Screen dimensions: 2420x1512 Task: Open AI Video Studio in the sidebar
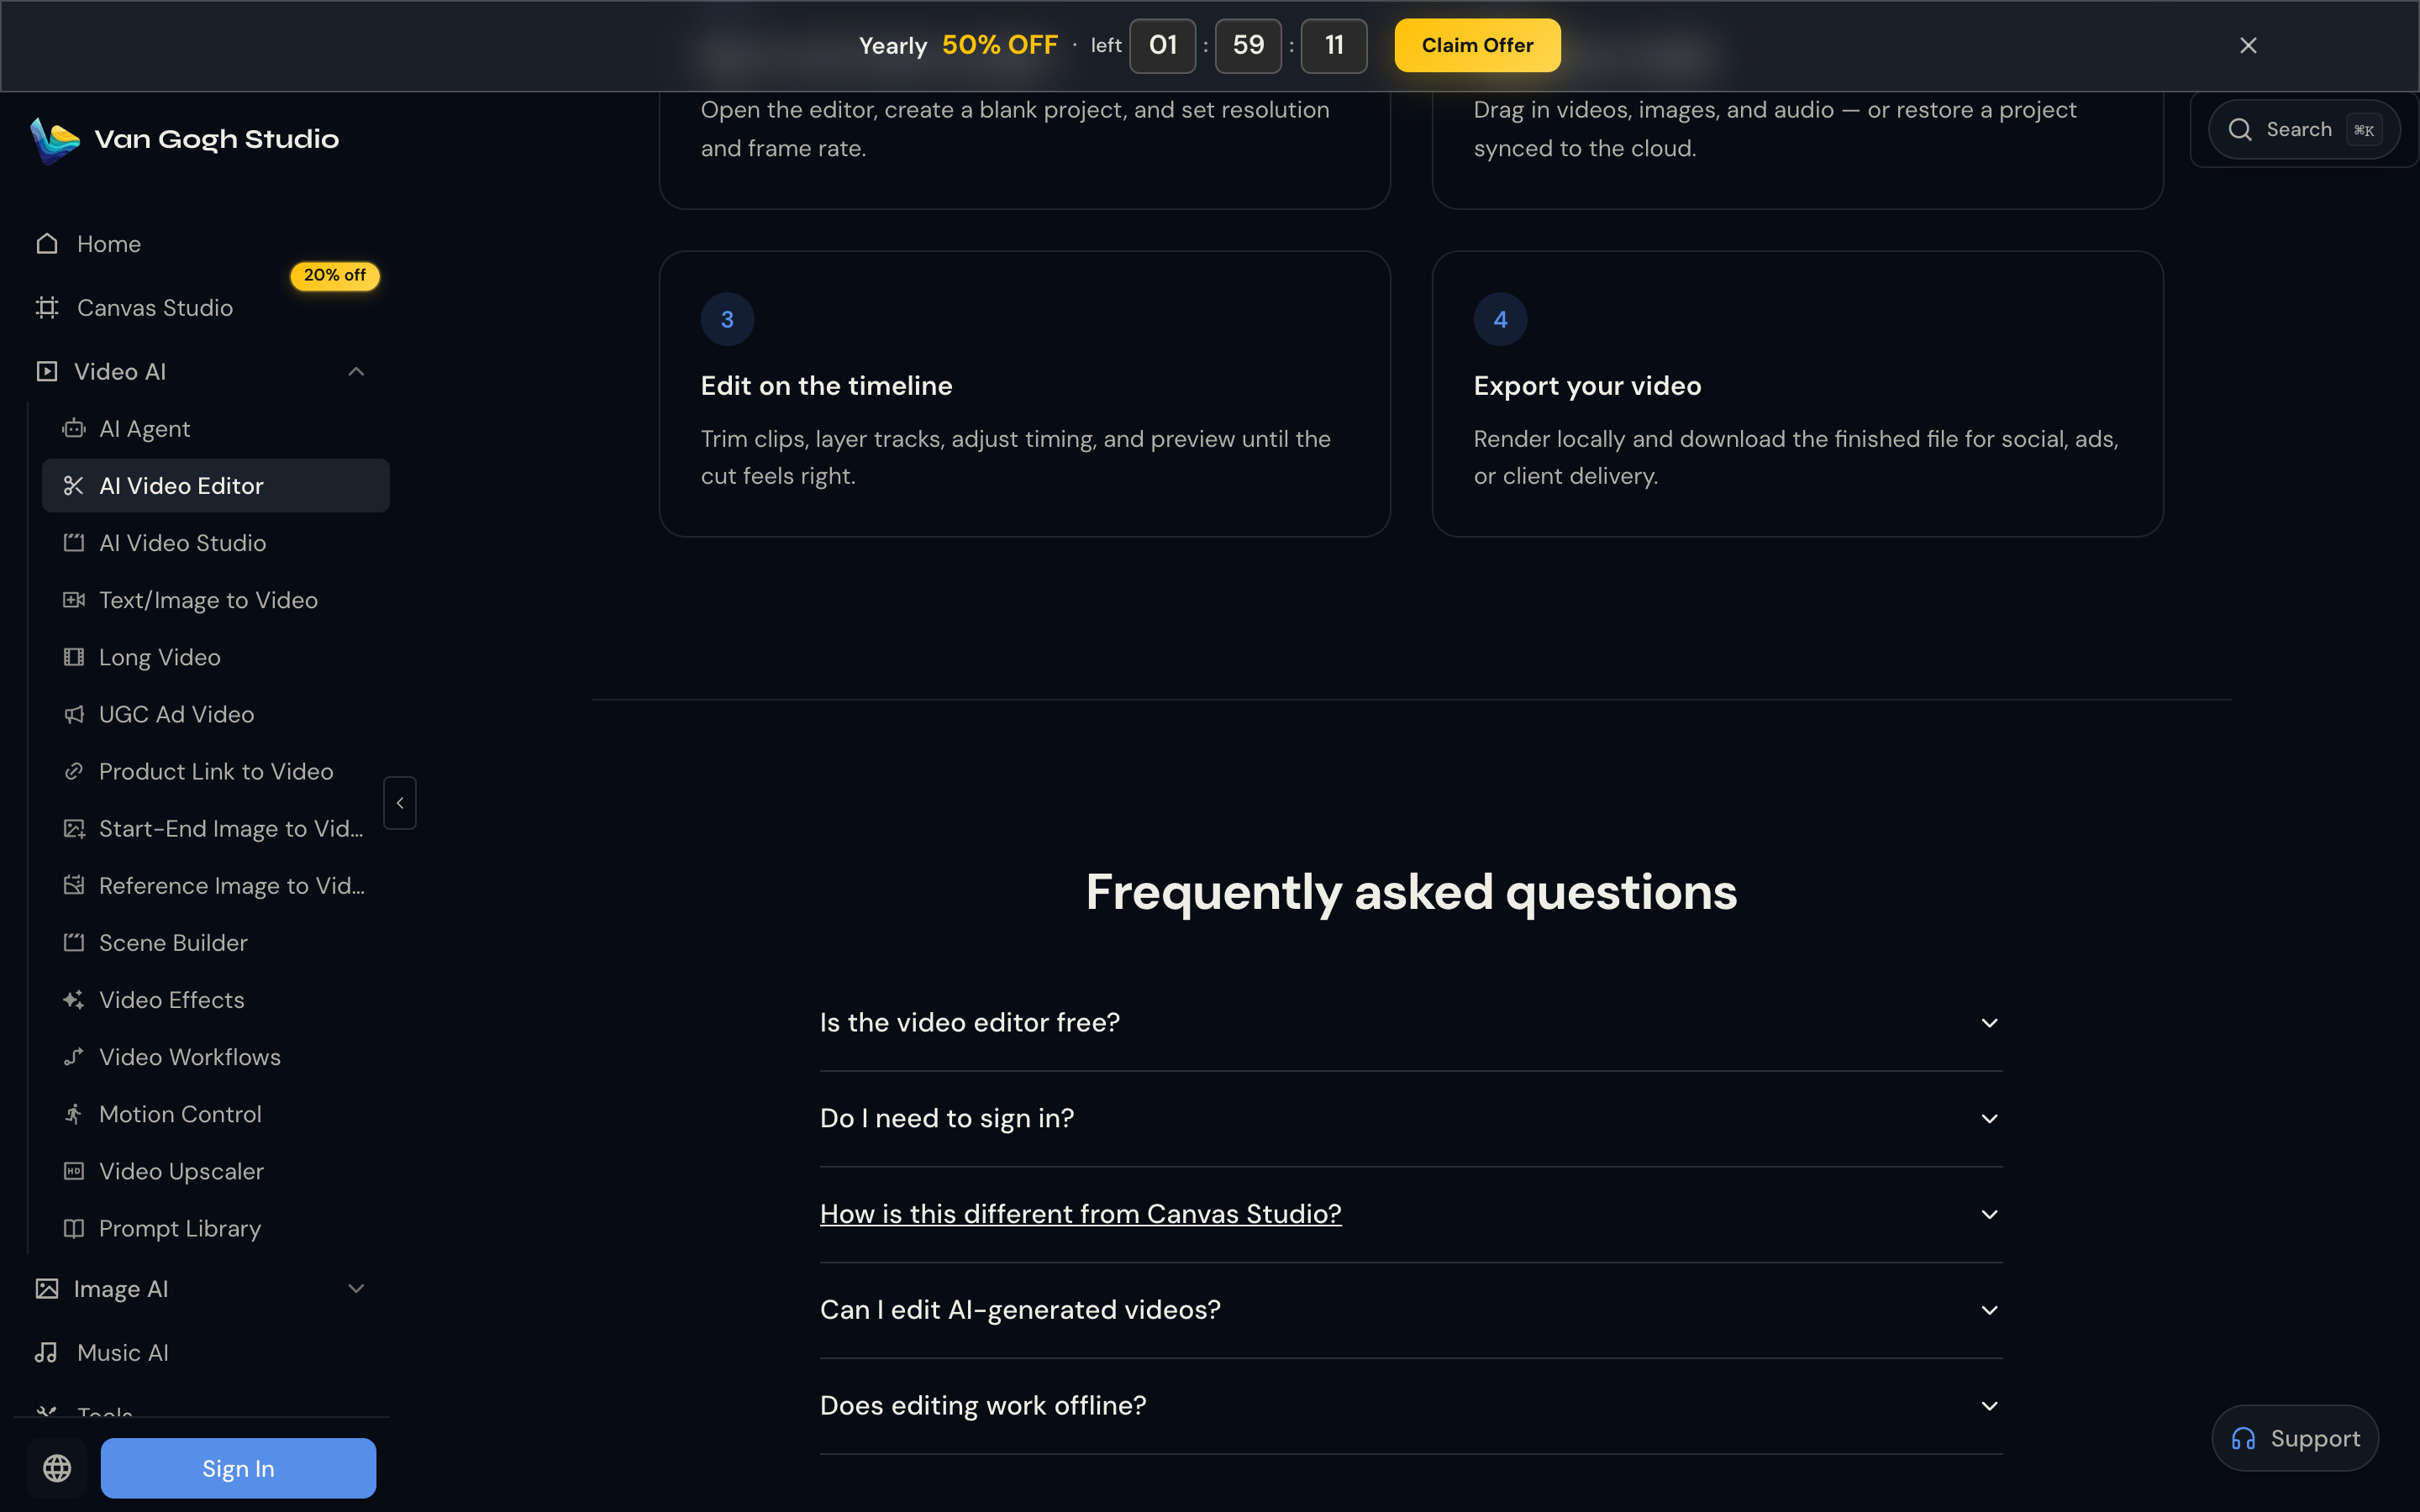tap(216, 543)
